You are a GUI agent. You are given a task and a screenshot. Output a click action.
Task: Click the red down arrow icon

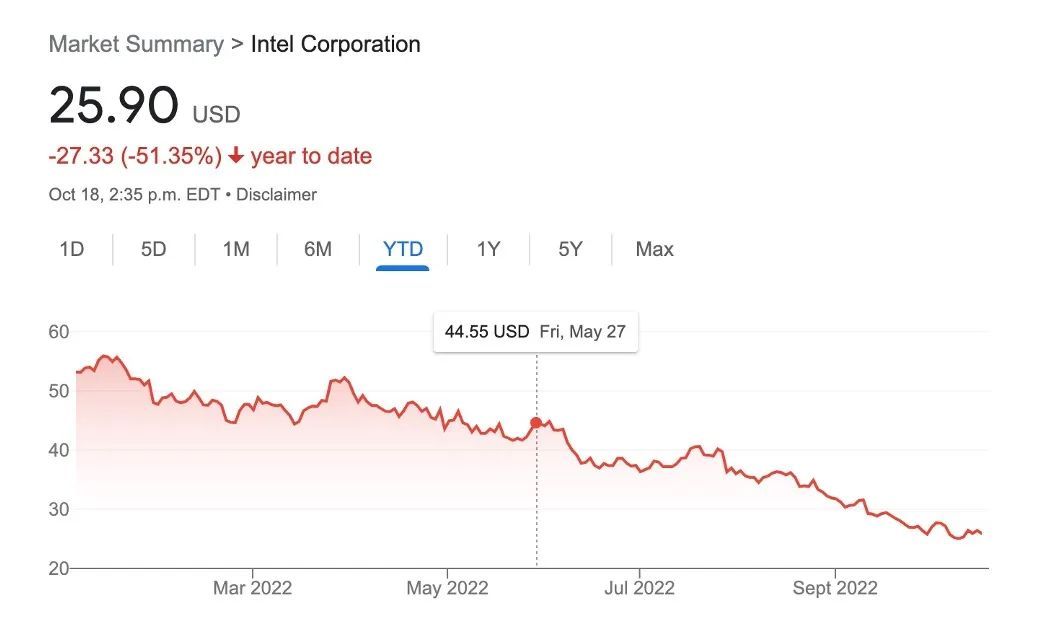235,156
